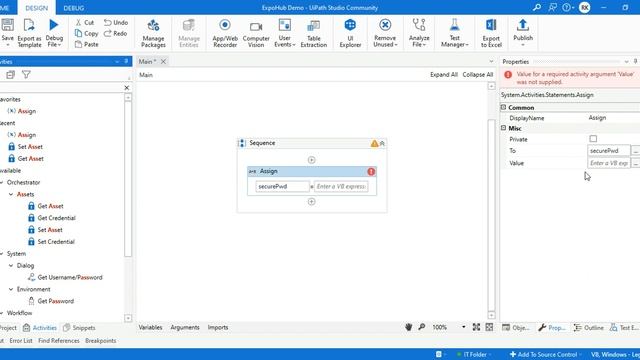
Task: Select Set Credential activity
Action: 56,242
